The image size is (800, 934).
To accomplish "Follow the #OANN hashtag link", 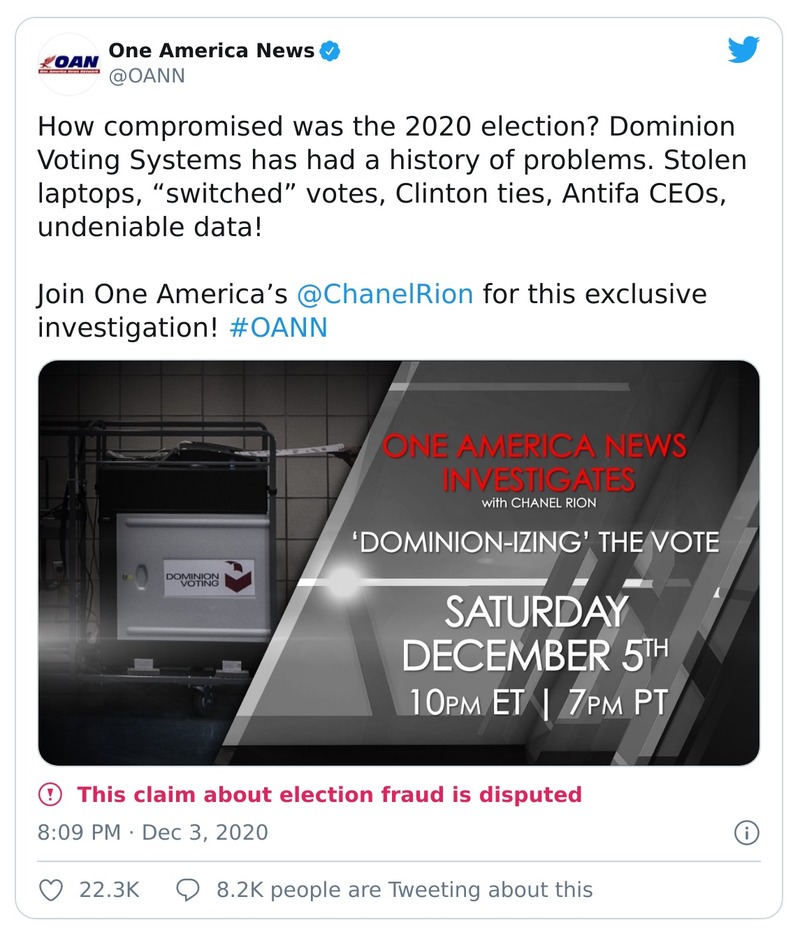I will point(277,327).
